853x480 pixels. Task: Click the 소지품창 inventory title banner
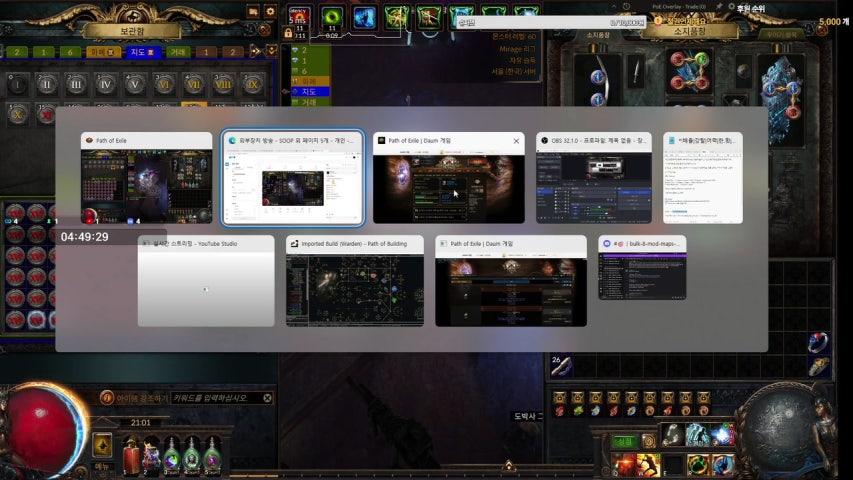pyautogui.click(x=690, y=31)
